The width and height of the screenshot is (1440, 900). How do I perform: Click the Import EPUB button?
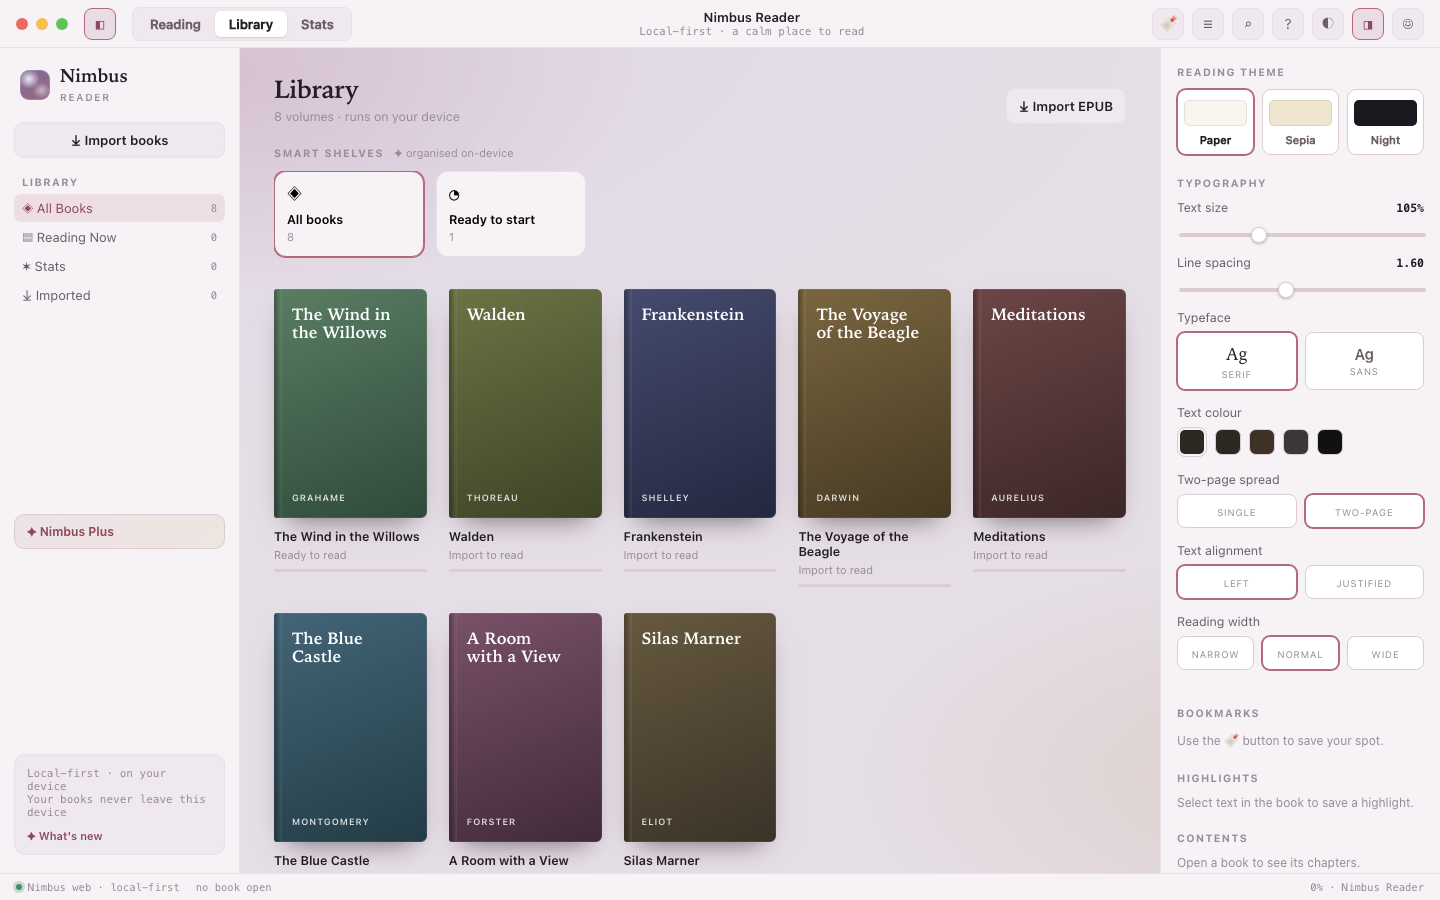pos(1066,106)
